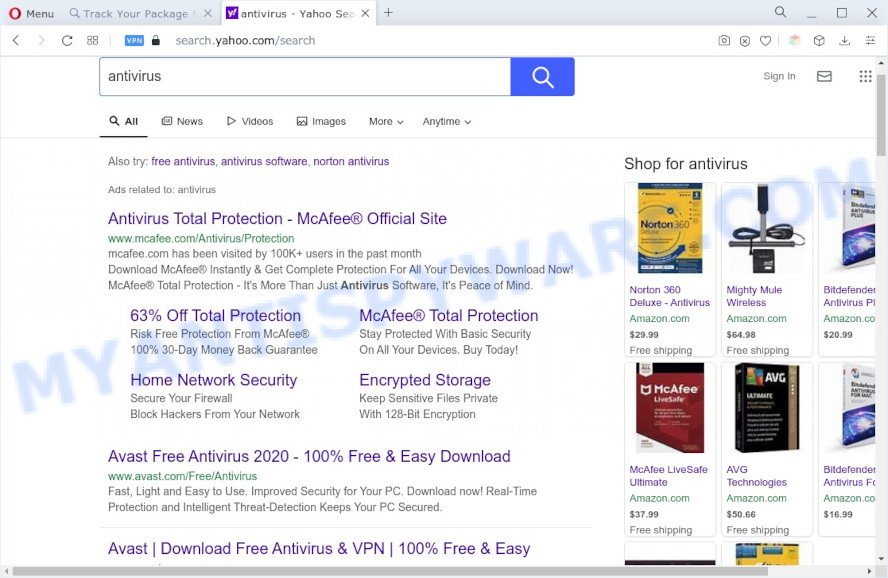Image resolution: width=888 pixels, height=578 pixels.
Task: Click the horizontal scrollbar at bottom
Action: point(390,571)
